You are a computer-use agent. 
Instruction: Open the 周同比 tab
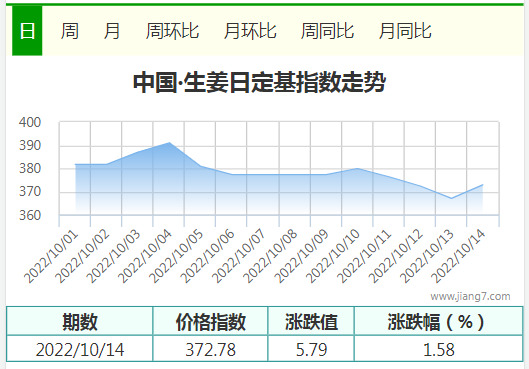(x=327, y=31)
